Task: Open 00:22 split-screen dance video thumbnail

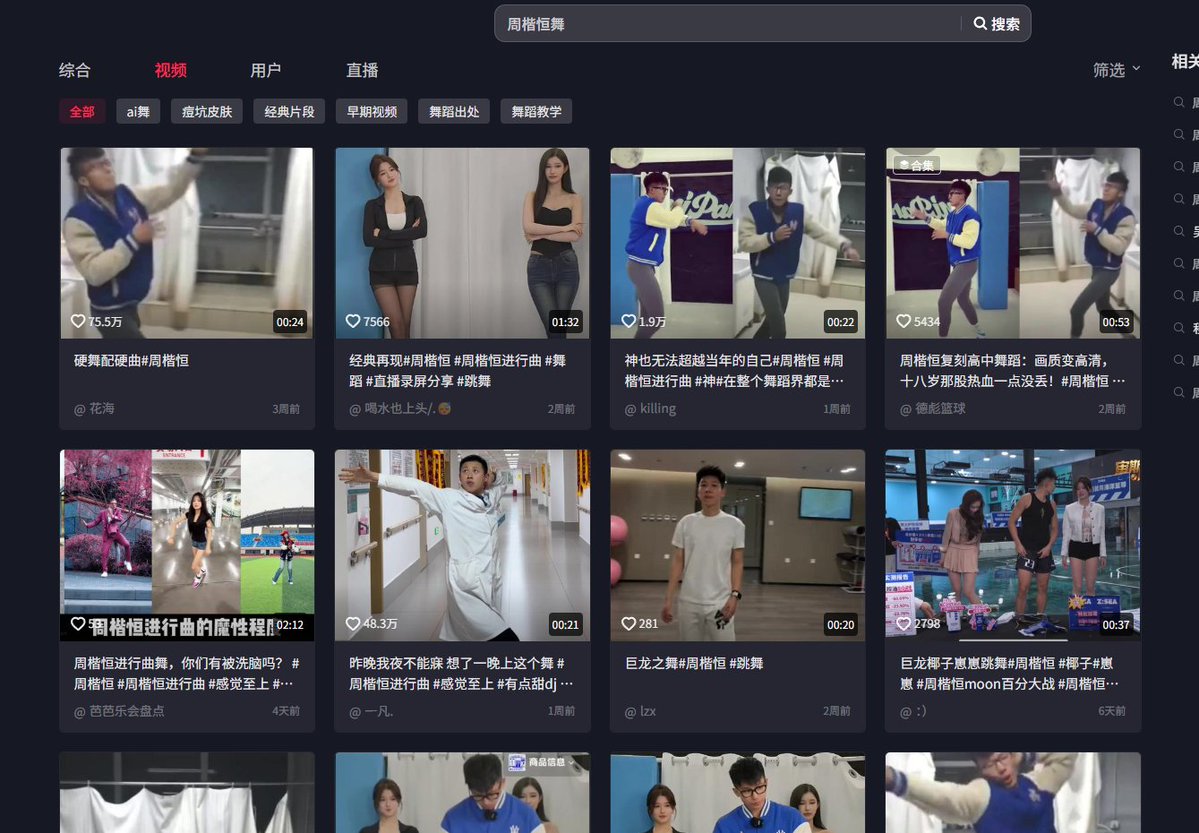Action: (738, 243)
